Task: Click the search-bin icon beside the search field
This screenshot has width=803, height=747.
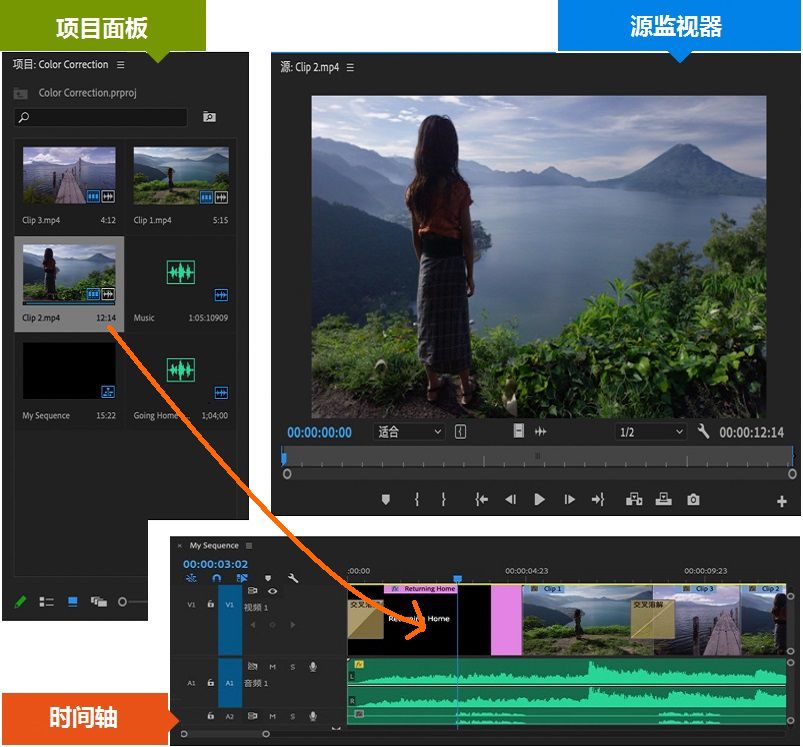Action: coord(209,117)
